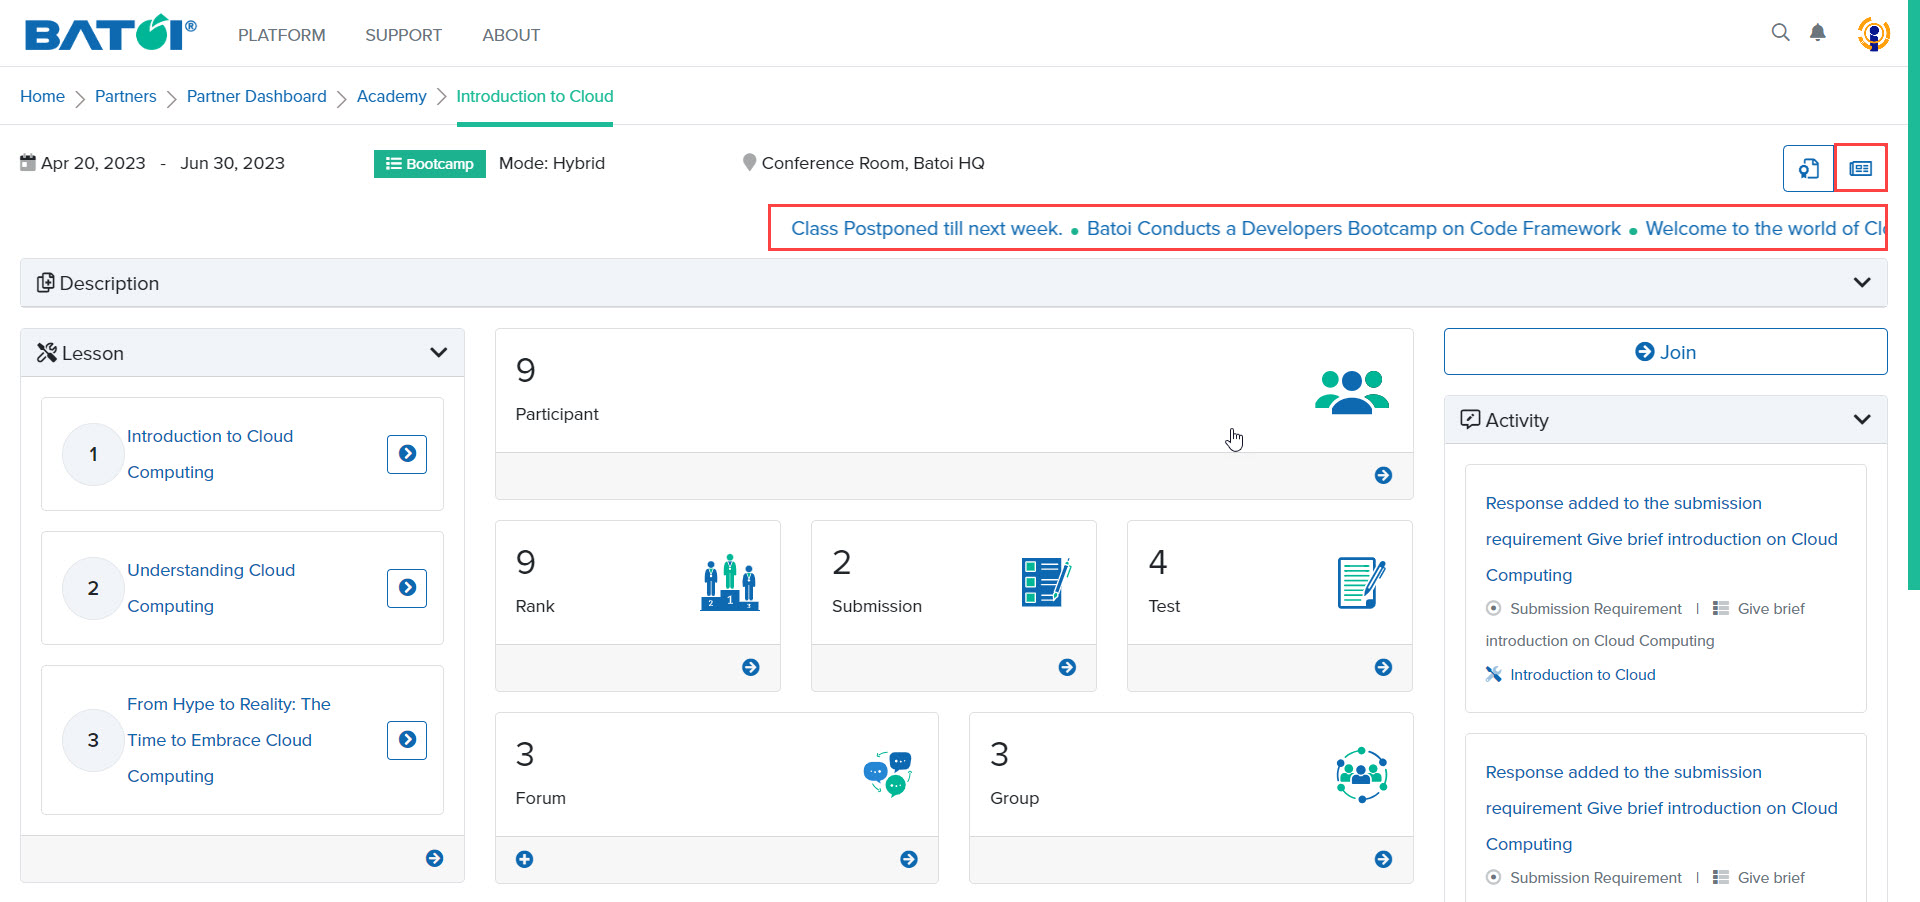
Task: Click Conference Room, Batoi HQ location
Action: [x=873, y=163]
